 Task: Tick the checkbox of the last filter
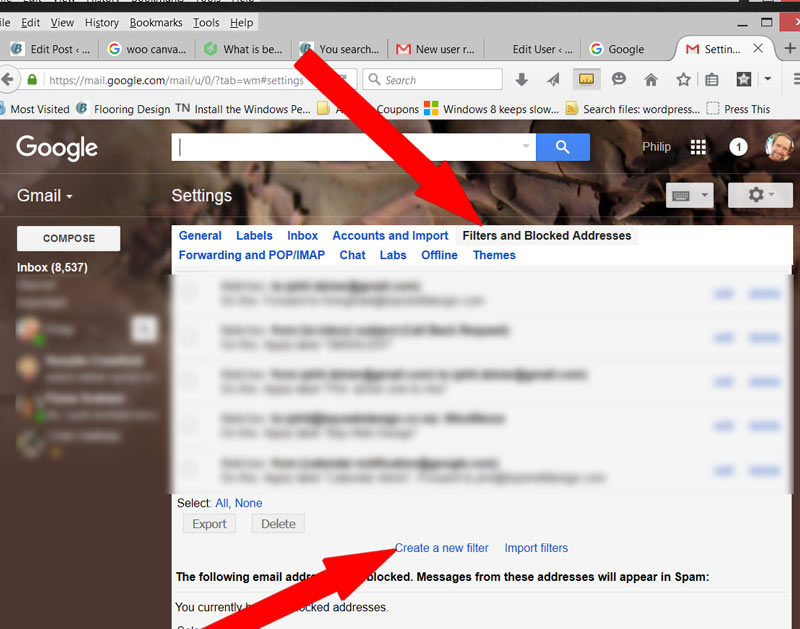pyautogui.click(x=189, y=469)
